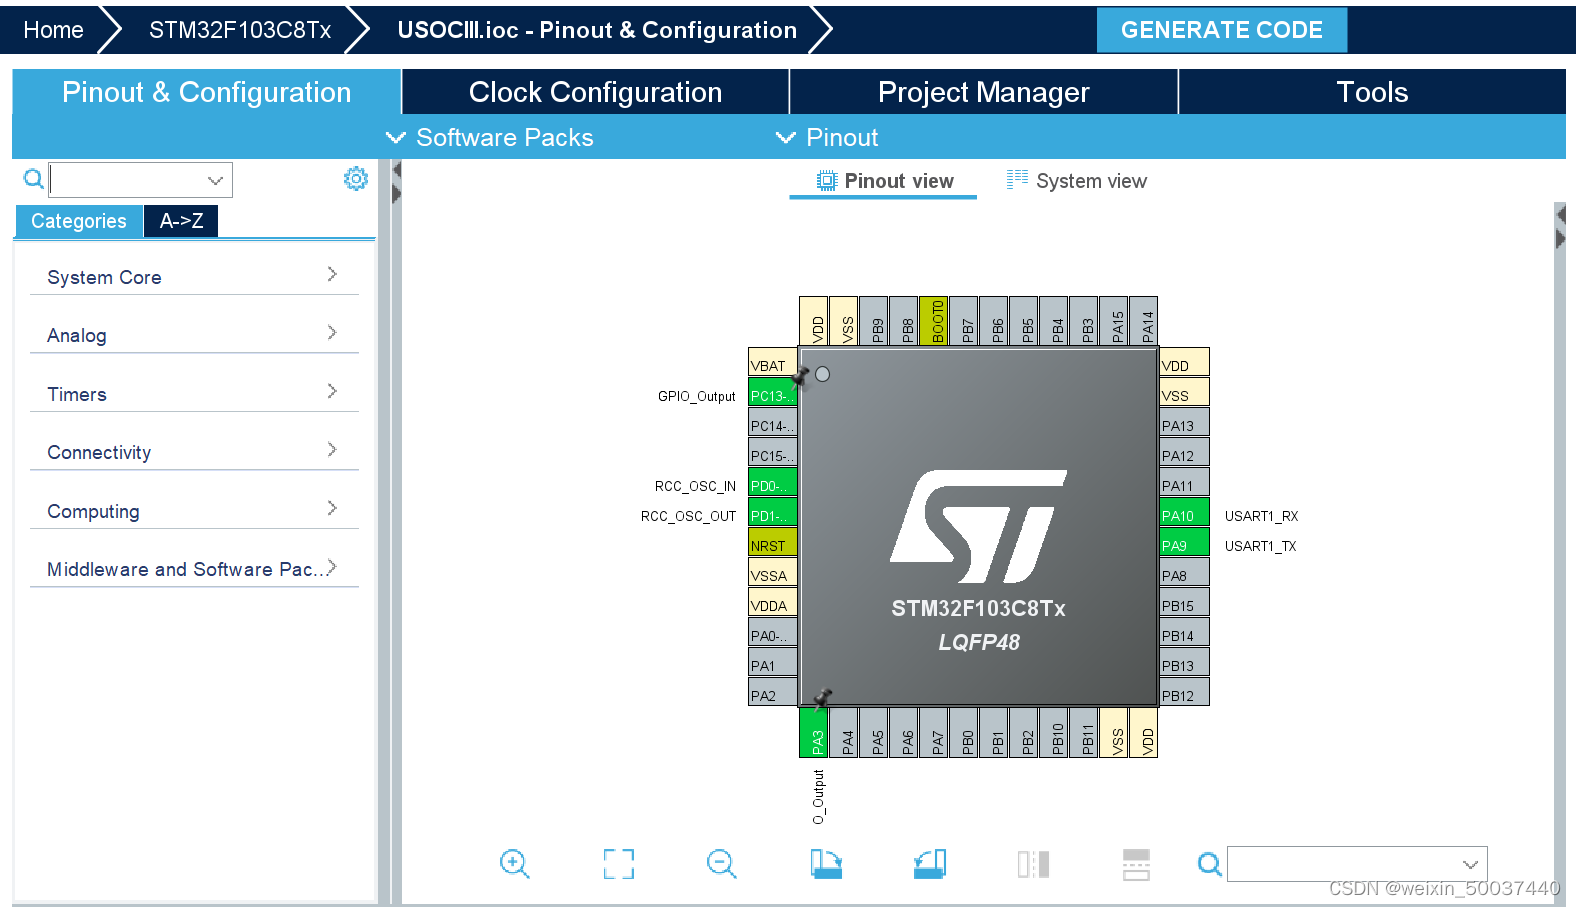Click the PB9 pin on top
Screen dimensions: 1576x907
coord(874,321)
